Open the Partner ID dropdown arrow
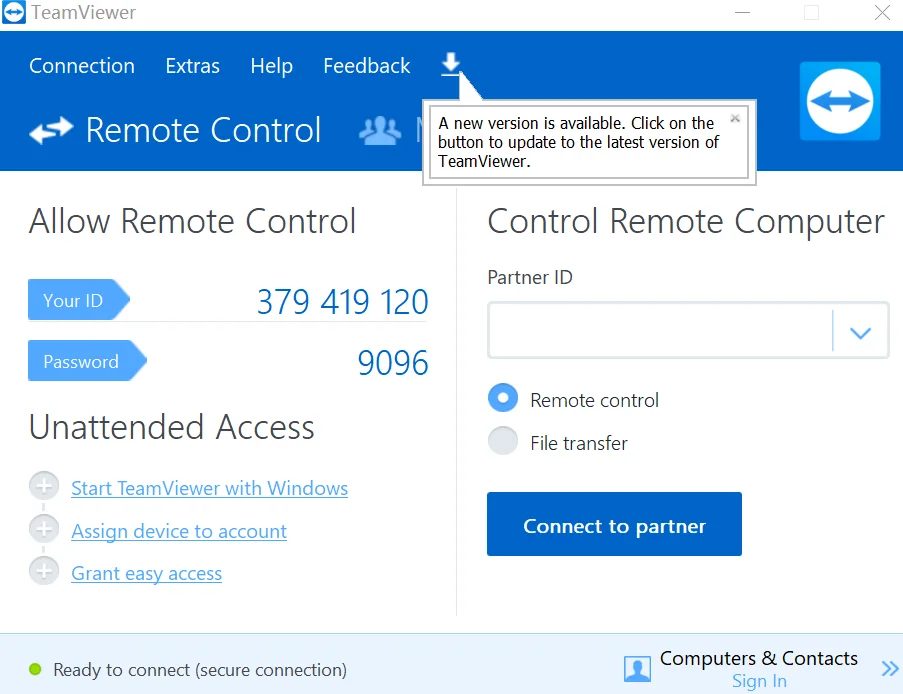This screenshot has width=903, height=694. pyautogui.click(x=860, y=332)
